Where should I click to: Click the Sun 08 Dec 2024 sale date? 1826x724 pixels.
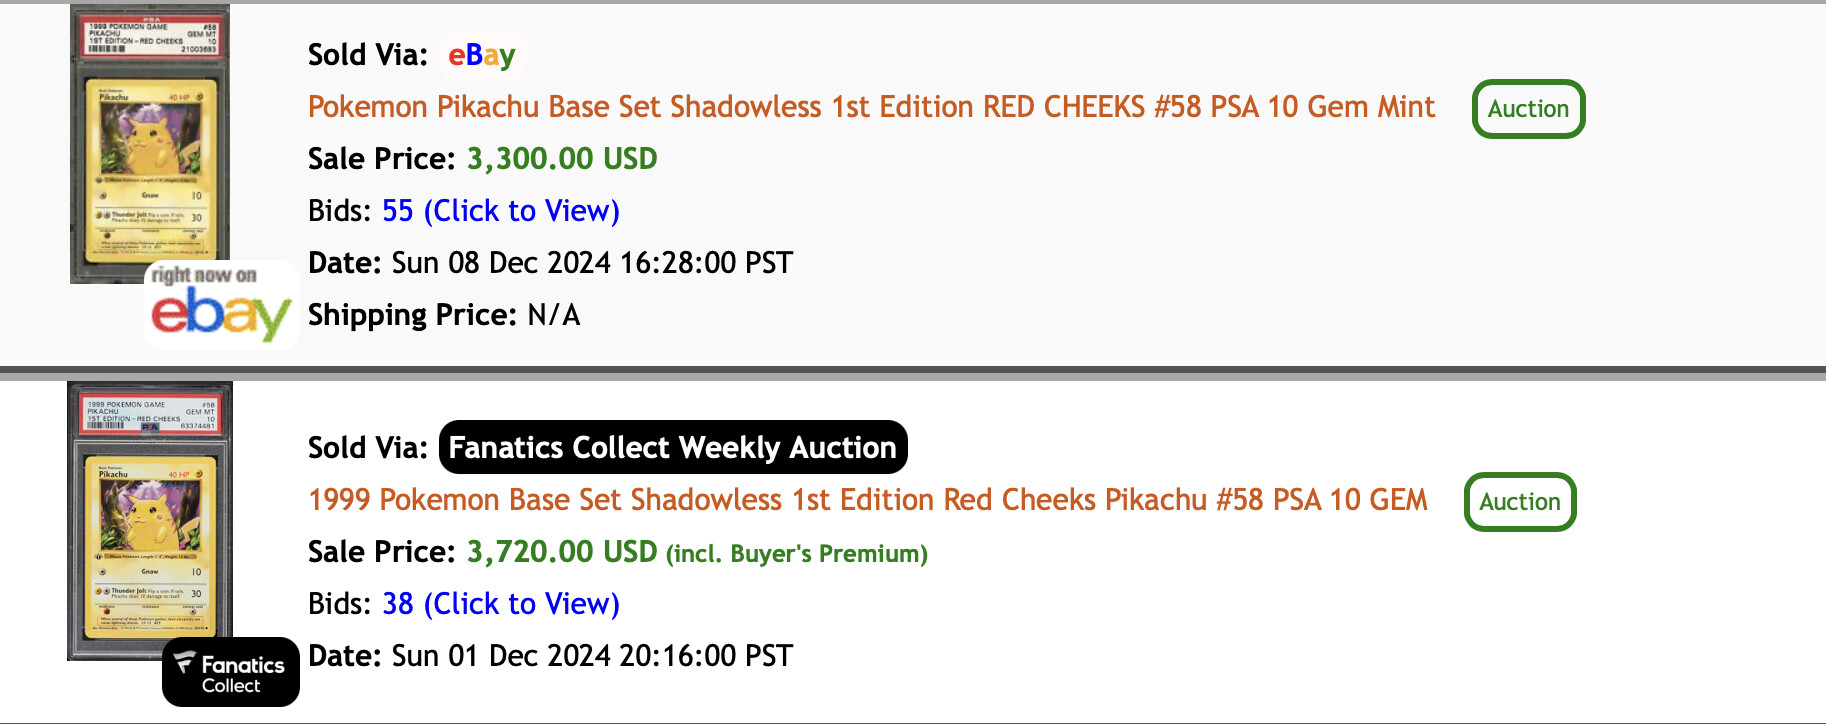592,263
